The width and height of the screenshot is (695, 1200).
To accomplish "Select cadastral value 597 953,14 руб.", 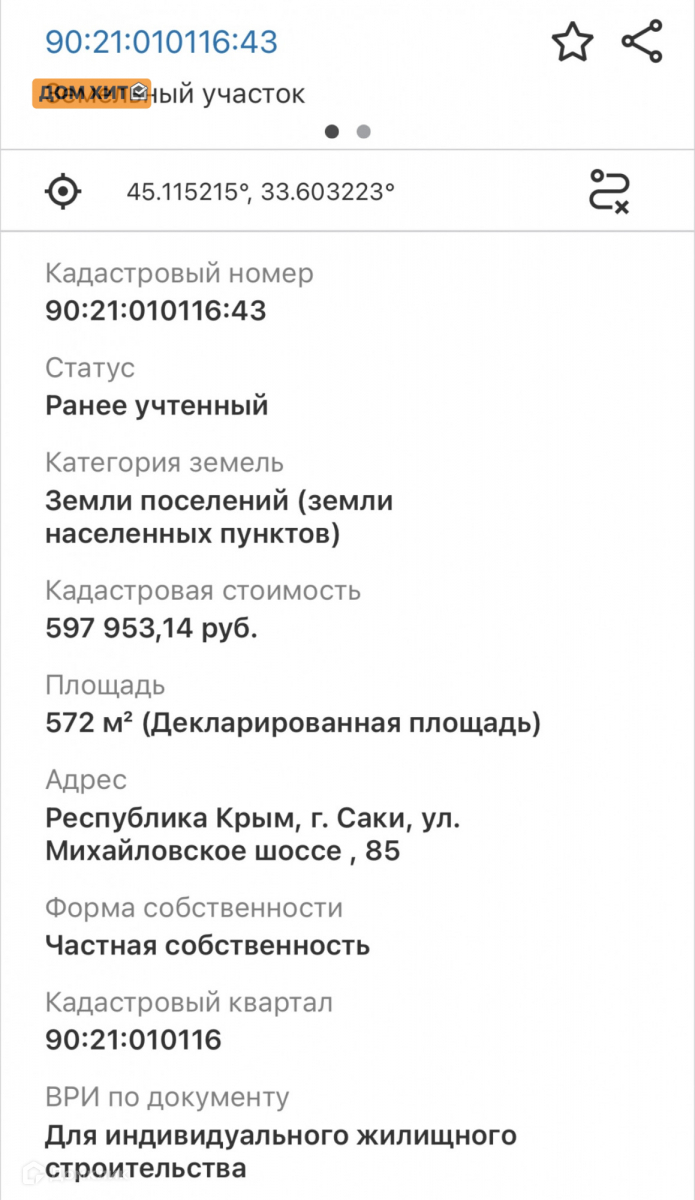I will [x=151, y=628].
